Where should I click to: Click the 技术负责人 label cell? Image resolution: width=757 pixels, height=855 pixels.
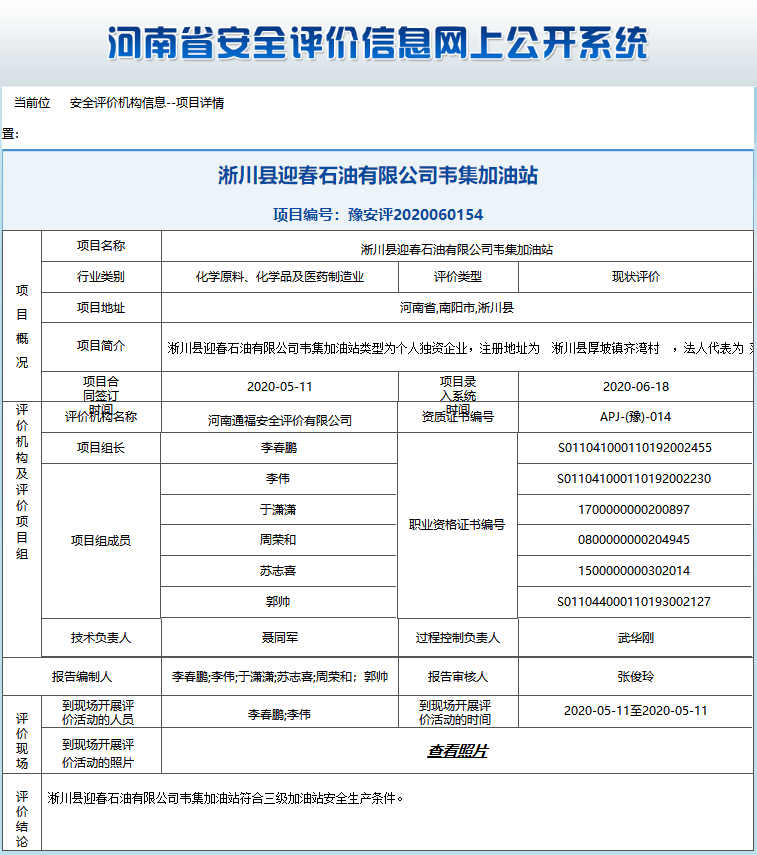pyautogui.click(x=101, y=637)
